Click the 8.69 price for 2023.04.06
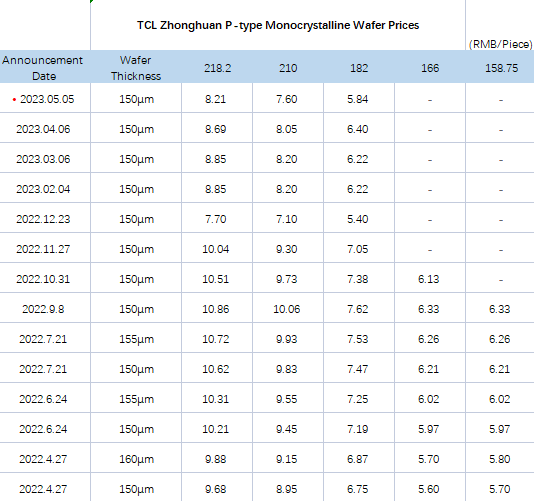The width and height of the screenshot is (534, 501). pyautogui.click(x=217, y=129)
